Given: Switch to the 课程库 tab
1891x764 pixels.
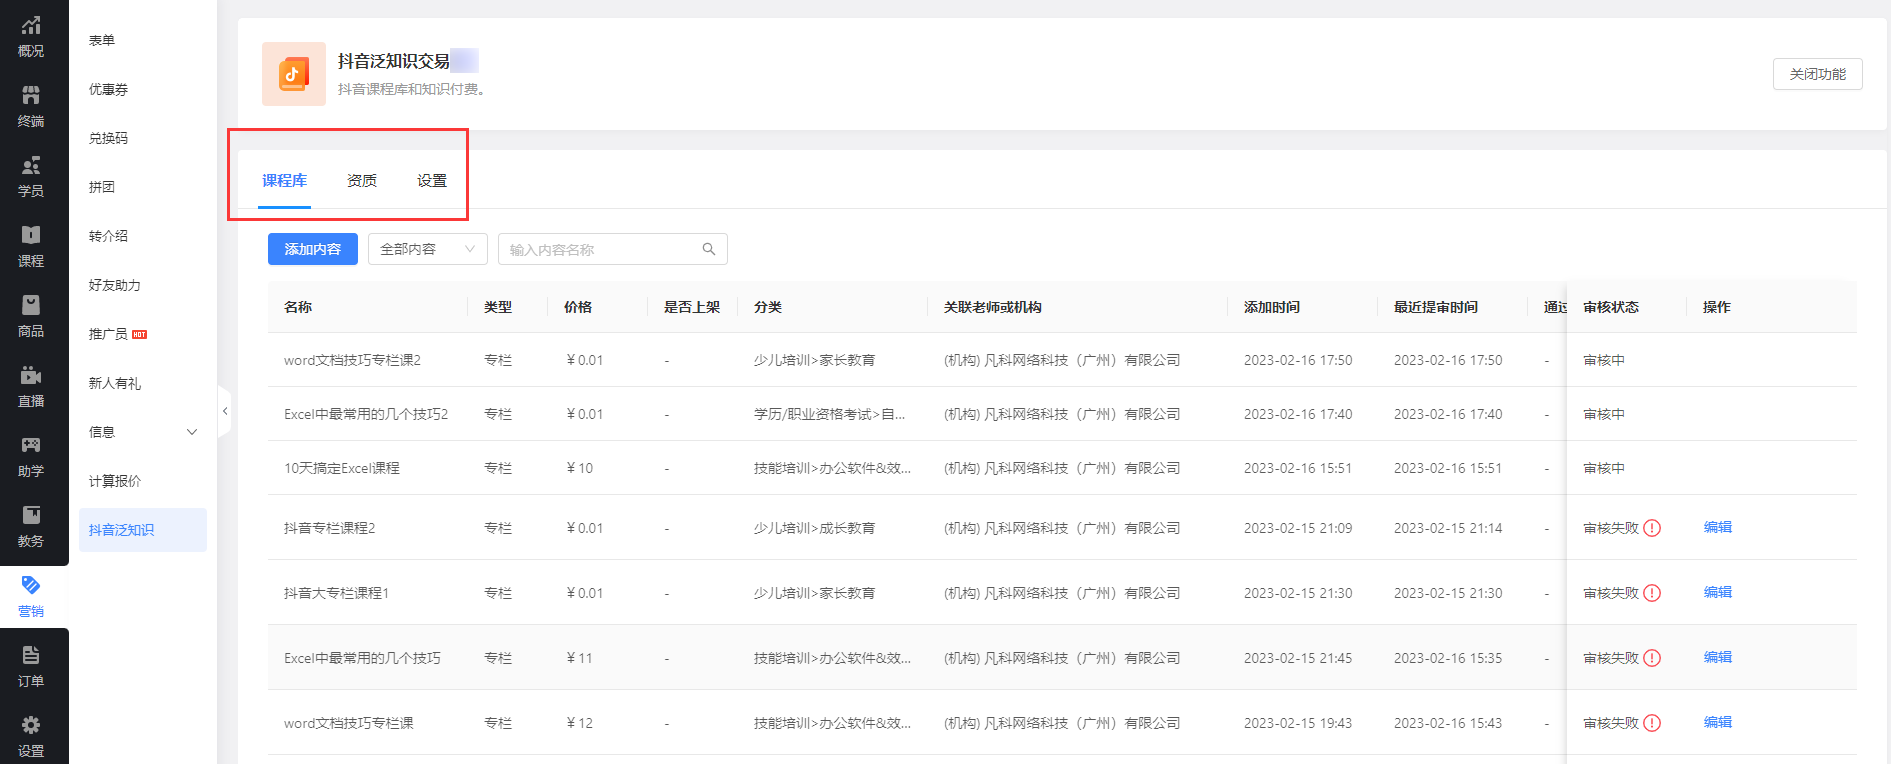Looking at the screenshot, I should click(x=284, y=181).
